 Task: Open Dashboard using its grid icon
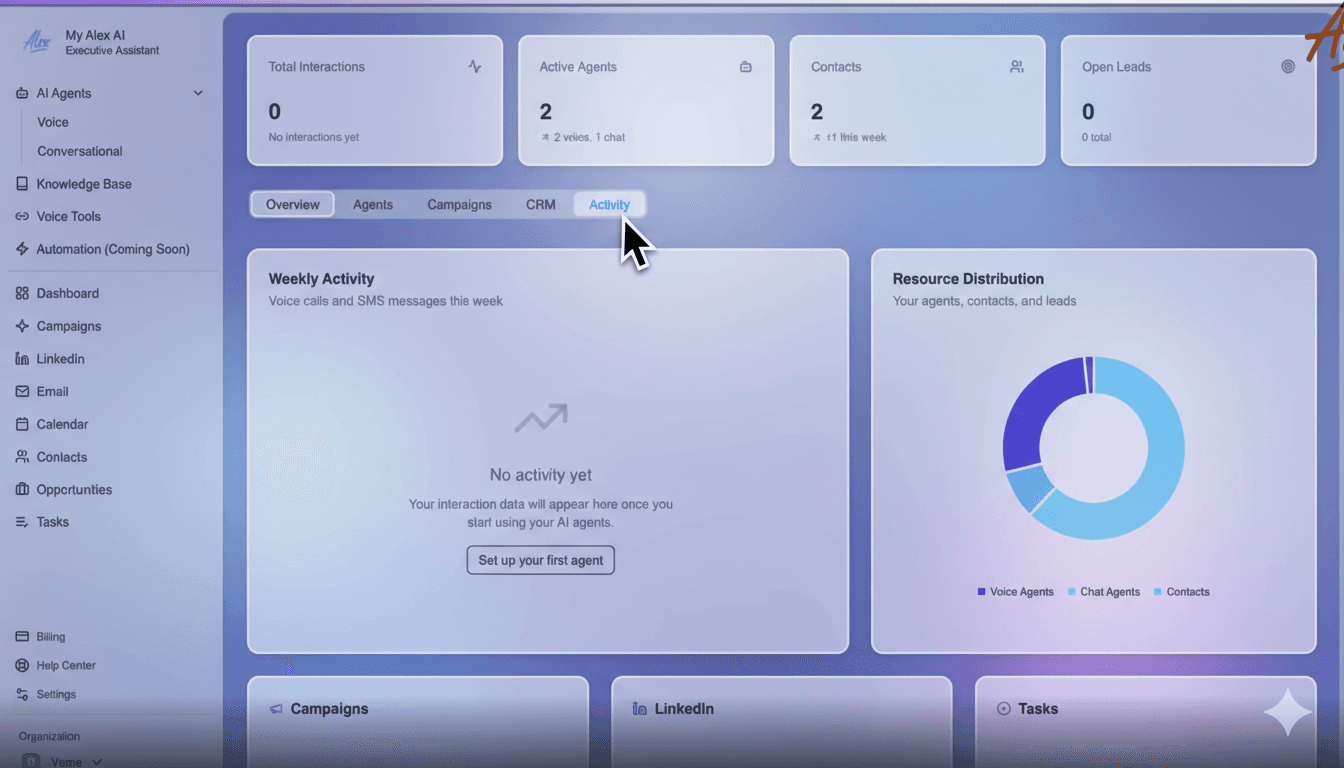pos(22,293)
